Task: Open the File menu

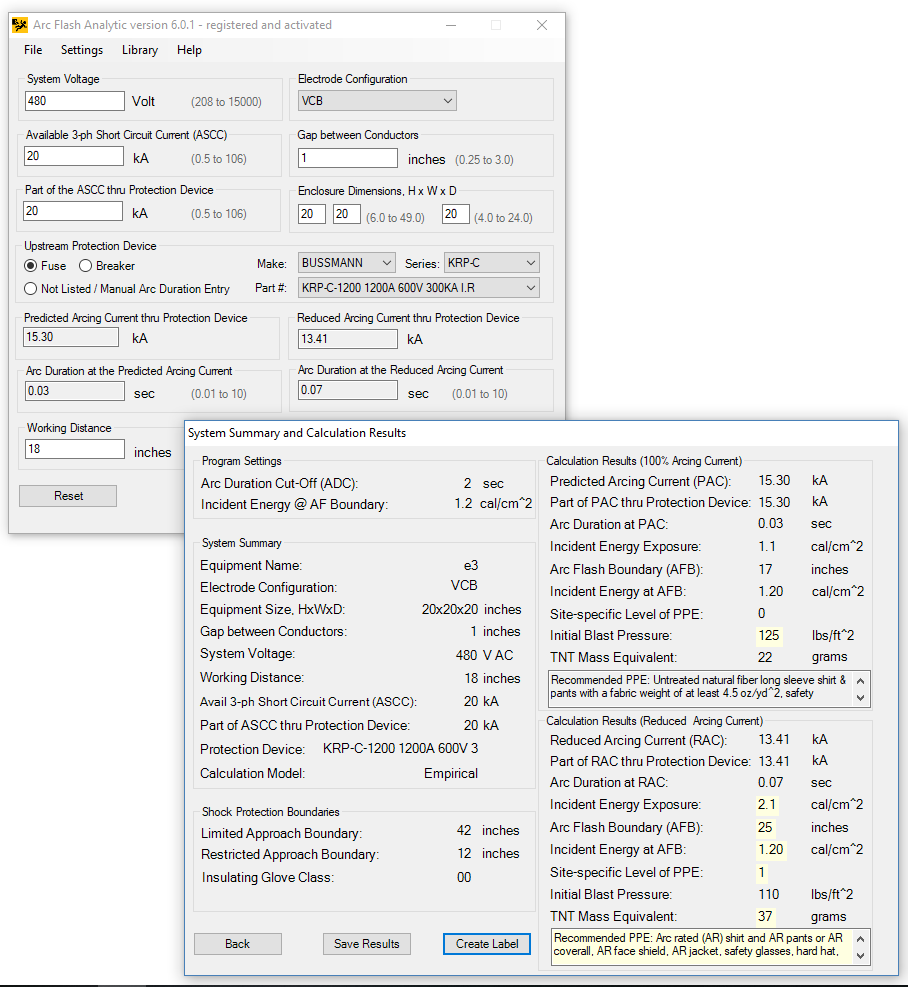Action: (x=33, y=50)
